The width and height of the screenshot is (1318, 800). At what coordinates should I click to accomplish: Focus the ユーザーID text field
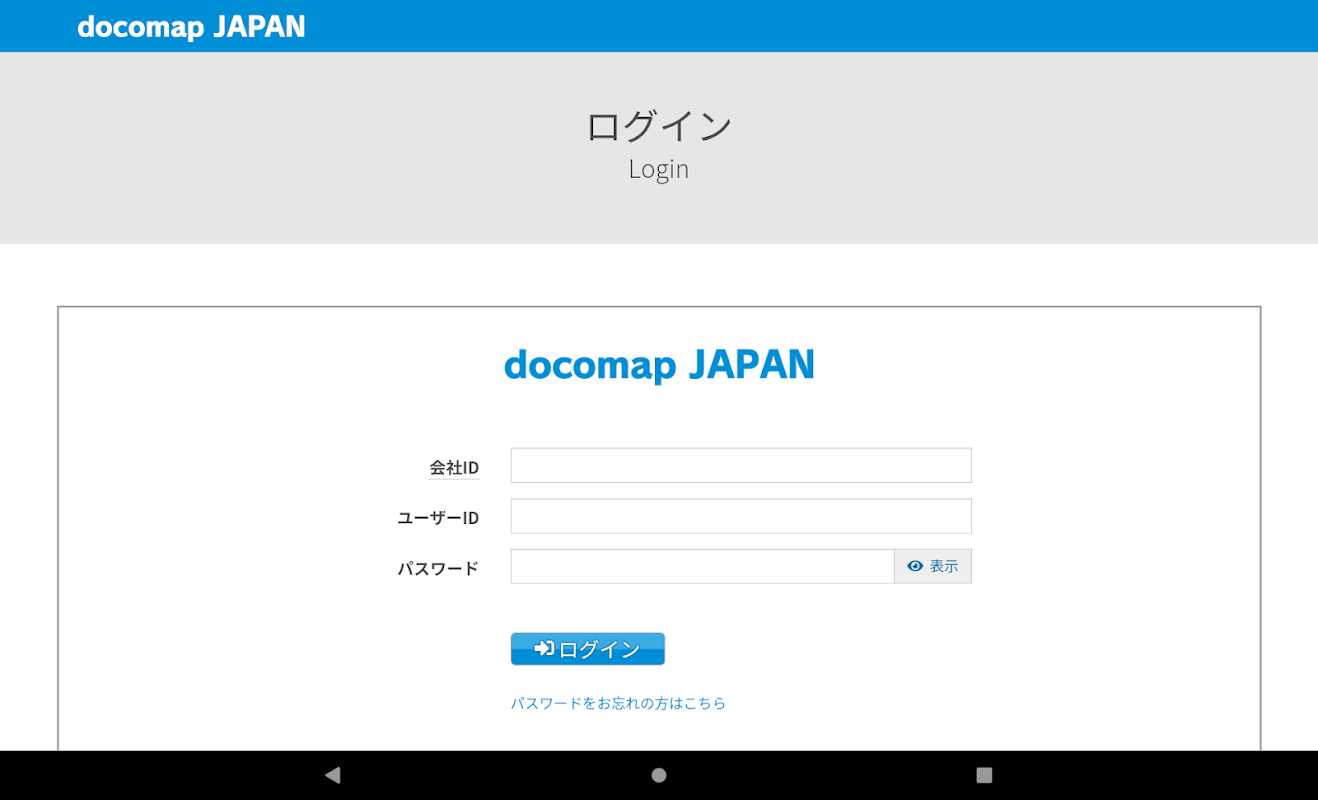(741, 516)
